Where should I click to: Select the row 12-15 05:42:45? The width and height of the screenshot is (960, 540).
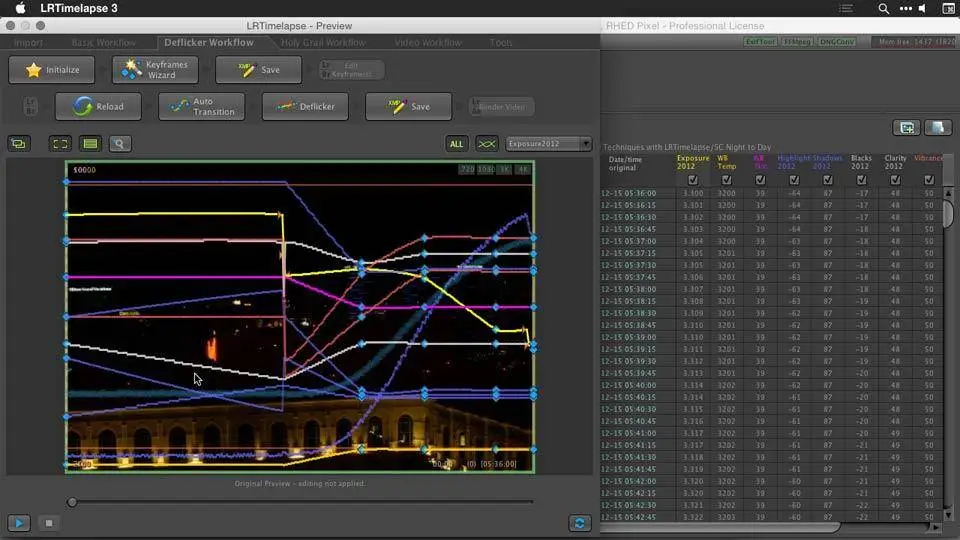point(771,517)
